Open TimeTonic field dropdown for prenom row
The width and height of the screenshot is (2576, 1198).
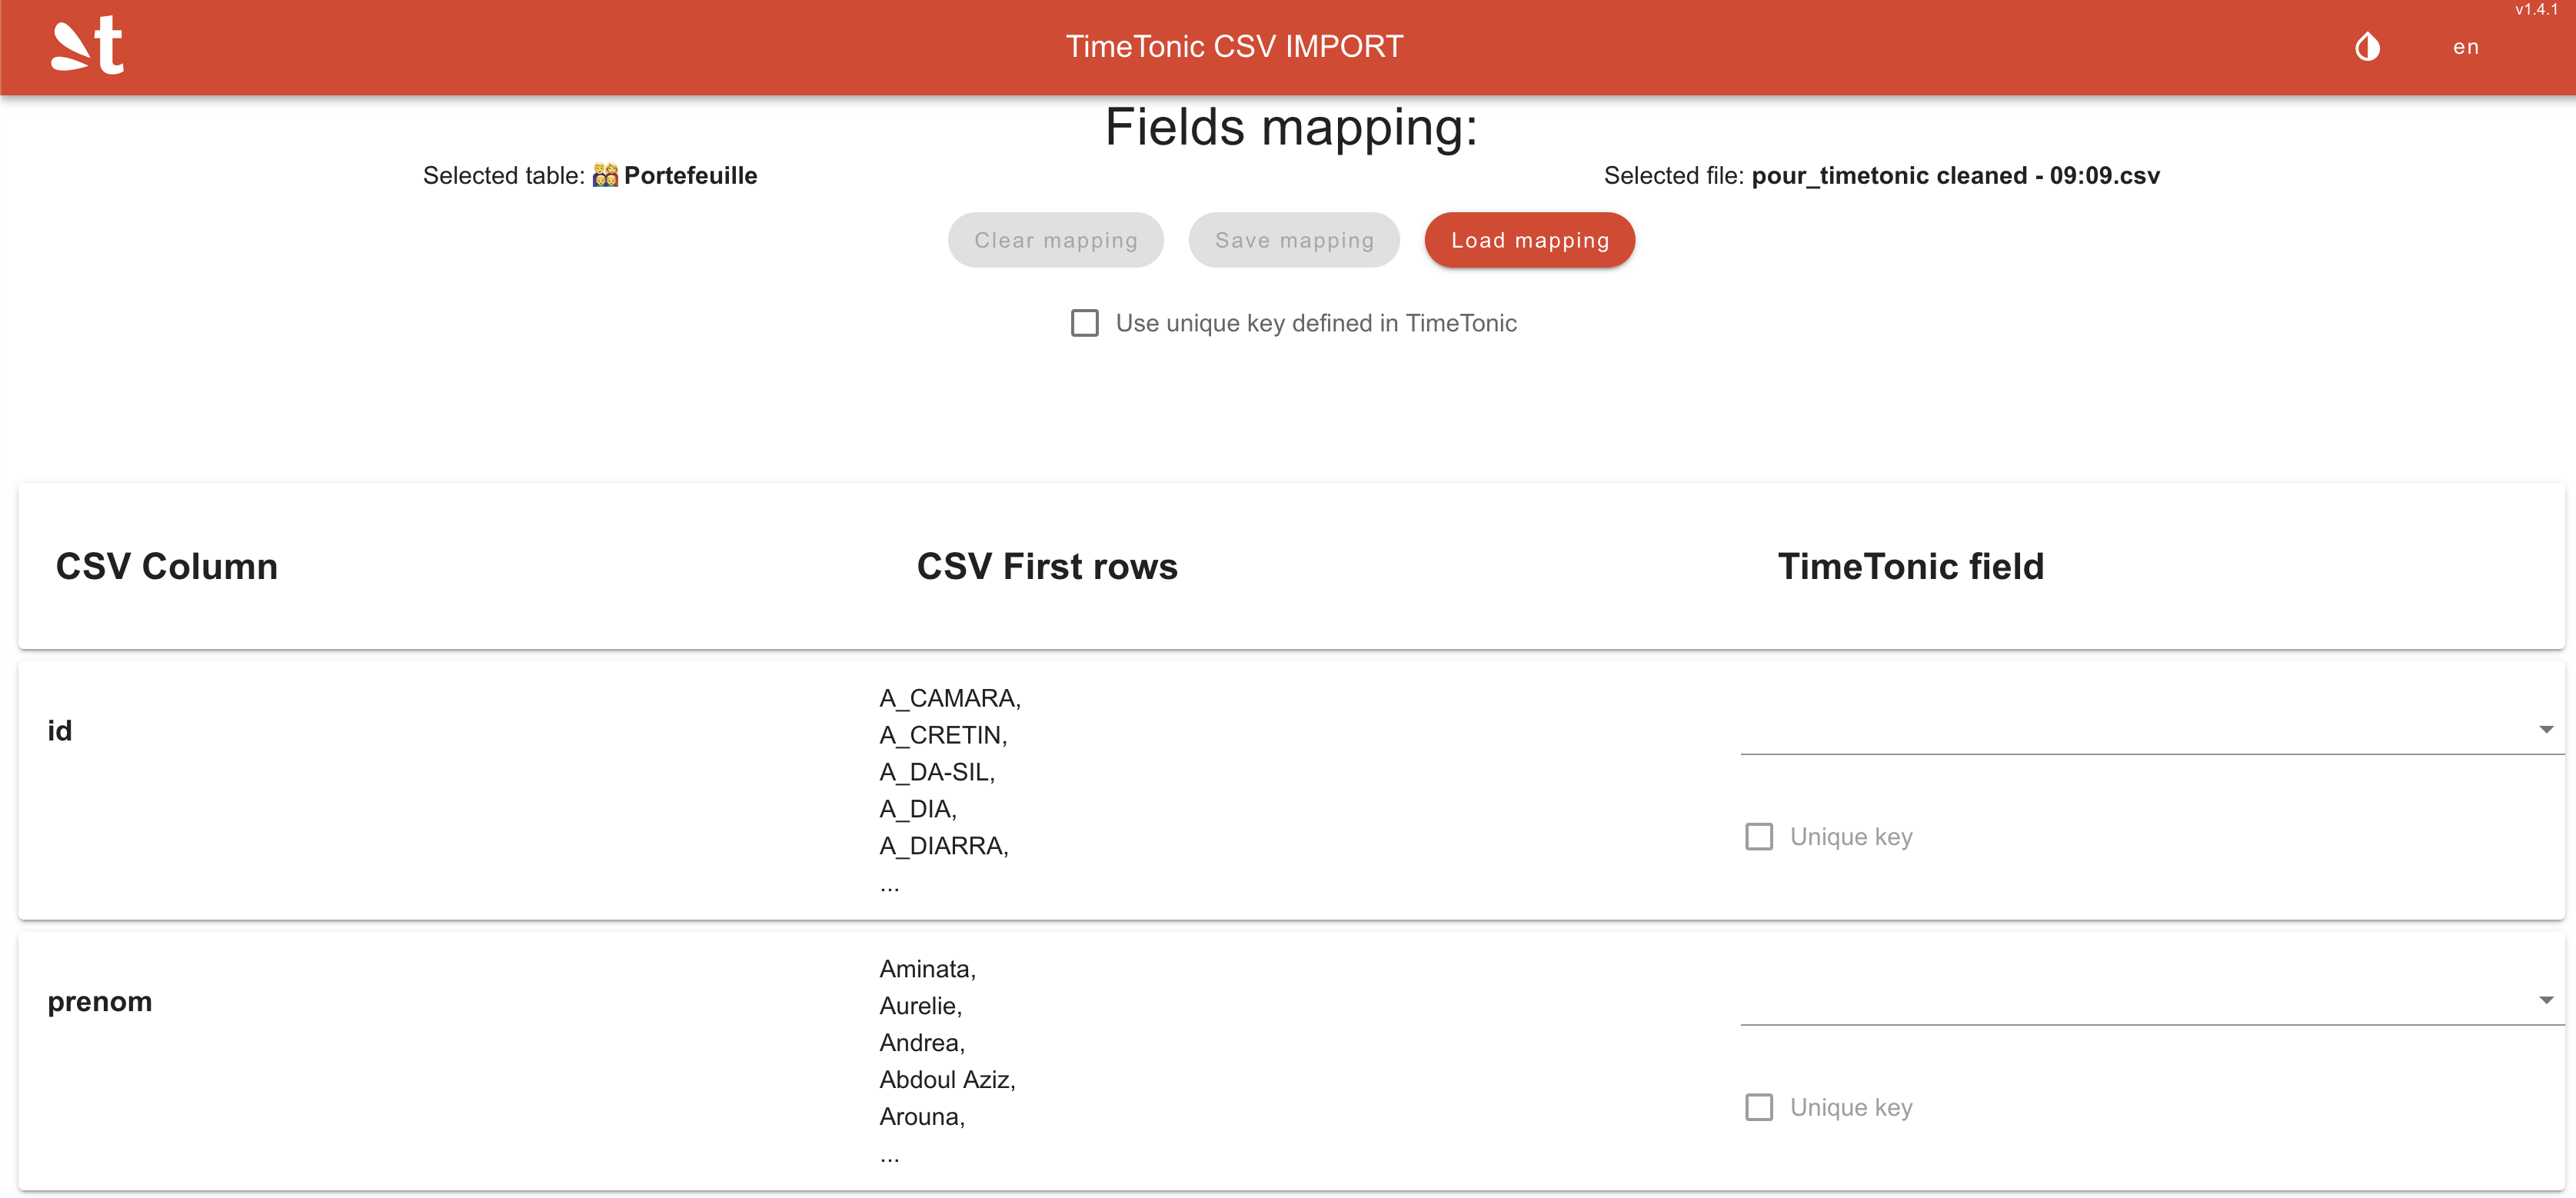tap(2152, 1000)
